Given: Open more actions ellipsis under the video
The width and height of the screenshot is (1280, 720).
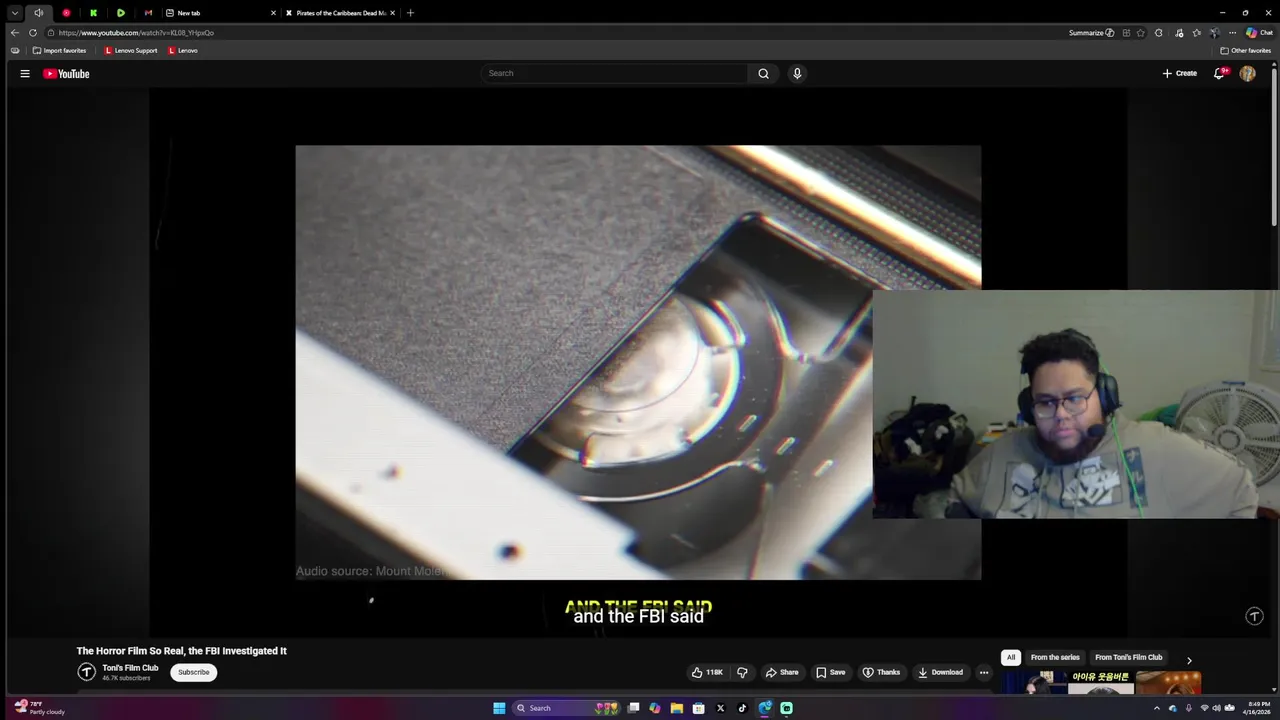Looking at the screenshot, I should click(x=984, y=672).
